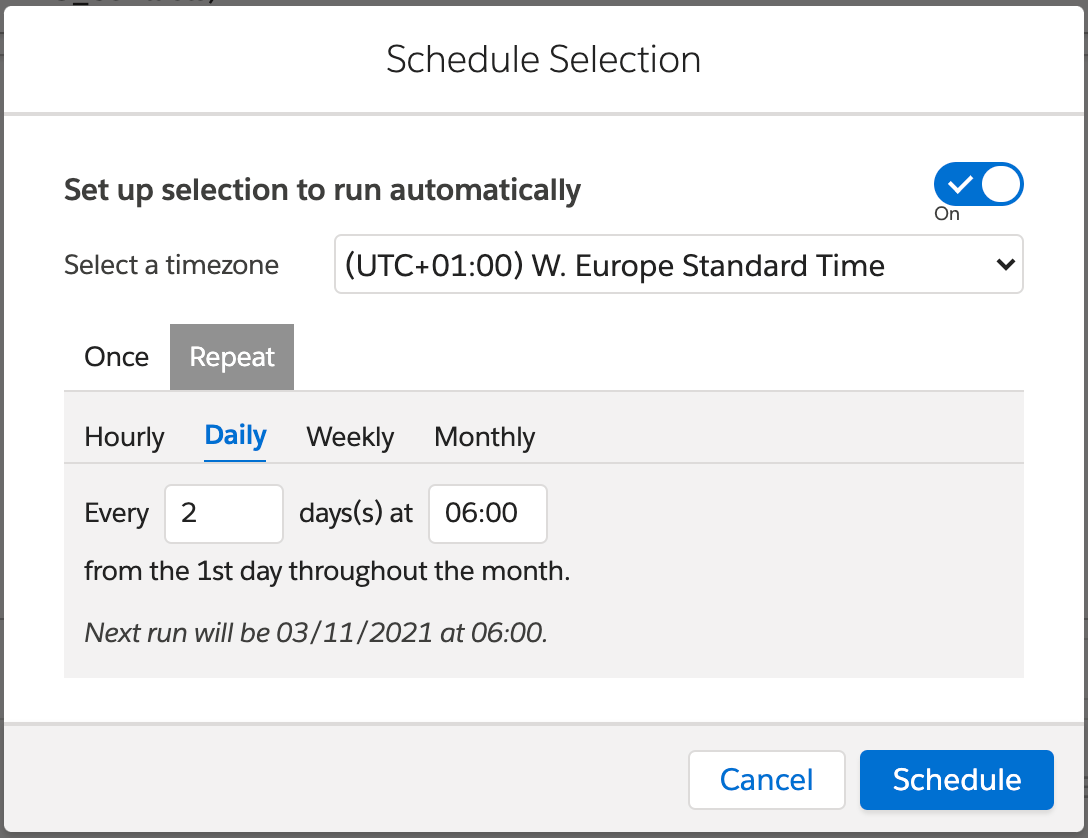Click the checkmark inside the On switch
1088x838 pixels.
coord(960,185)
